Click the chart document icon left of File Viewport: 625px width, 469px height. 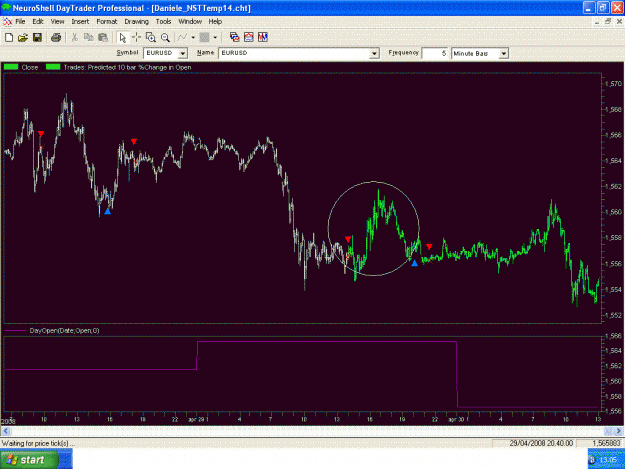pos(7,22)
